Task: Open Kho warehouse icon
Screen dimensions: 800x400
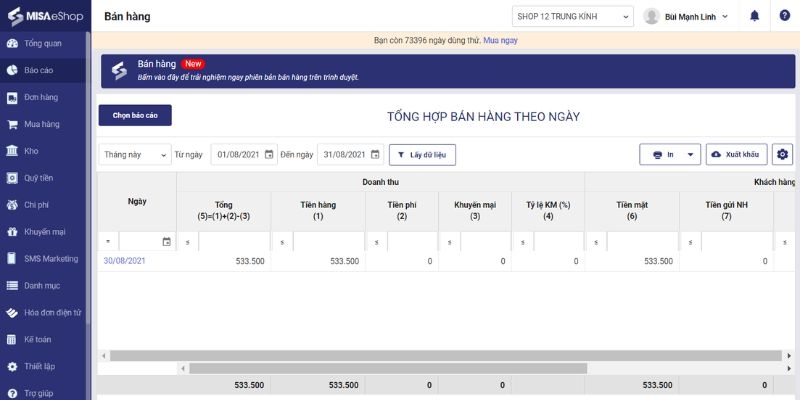Action: tap(12, 151)
